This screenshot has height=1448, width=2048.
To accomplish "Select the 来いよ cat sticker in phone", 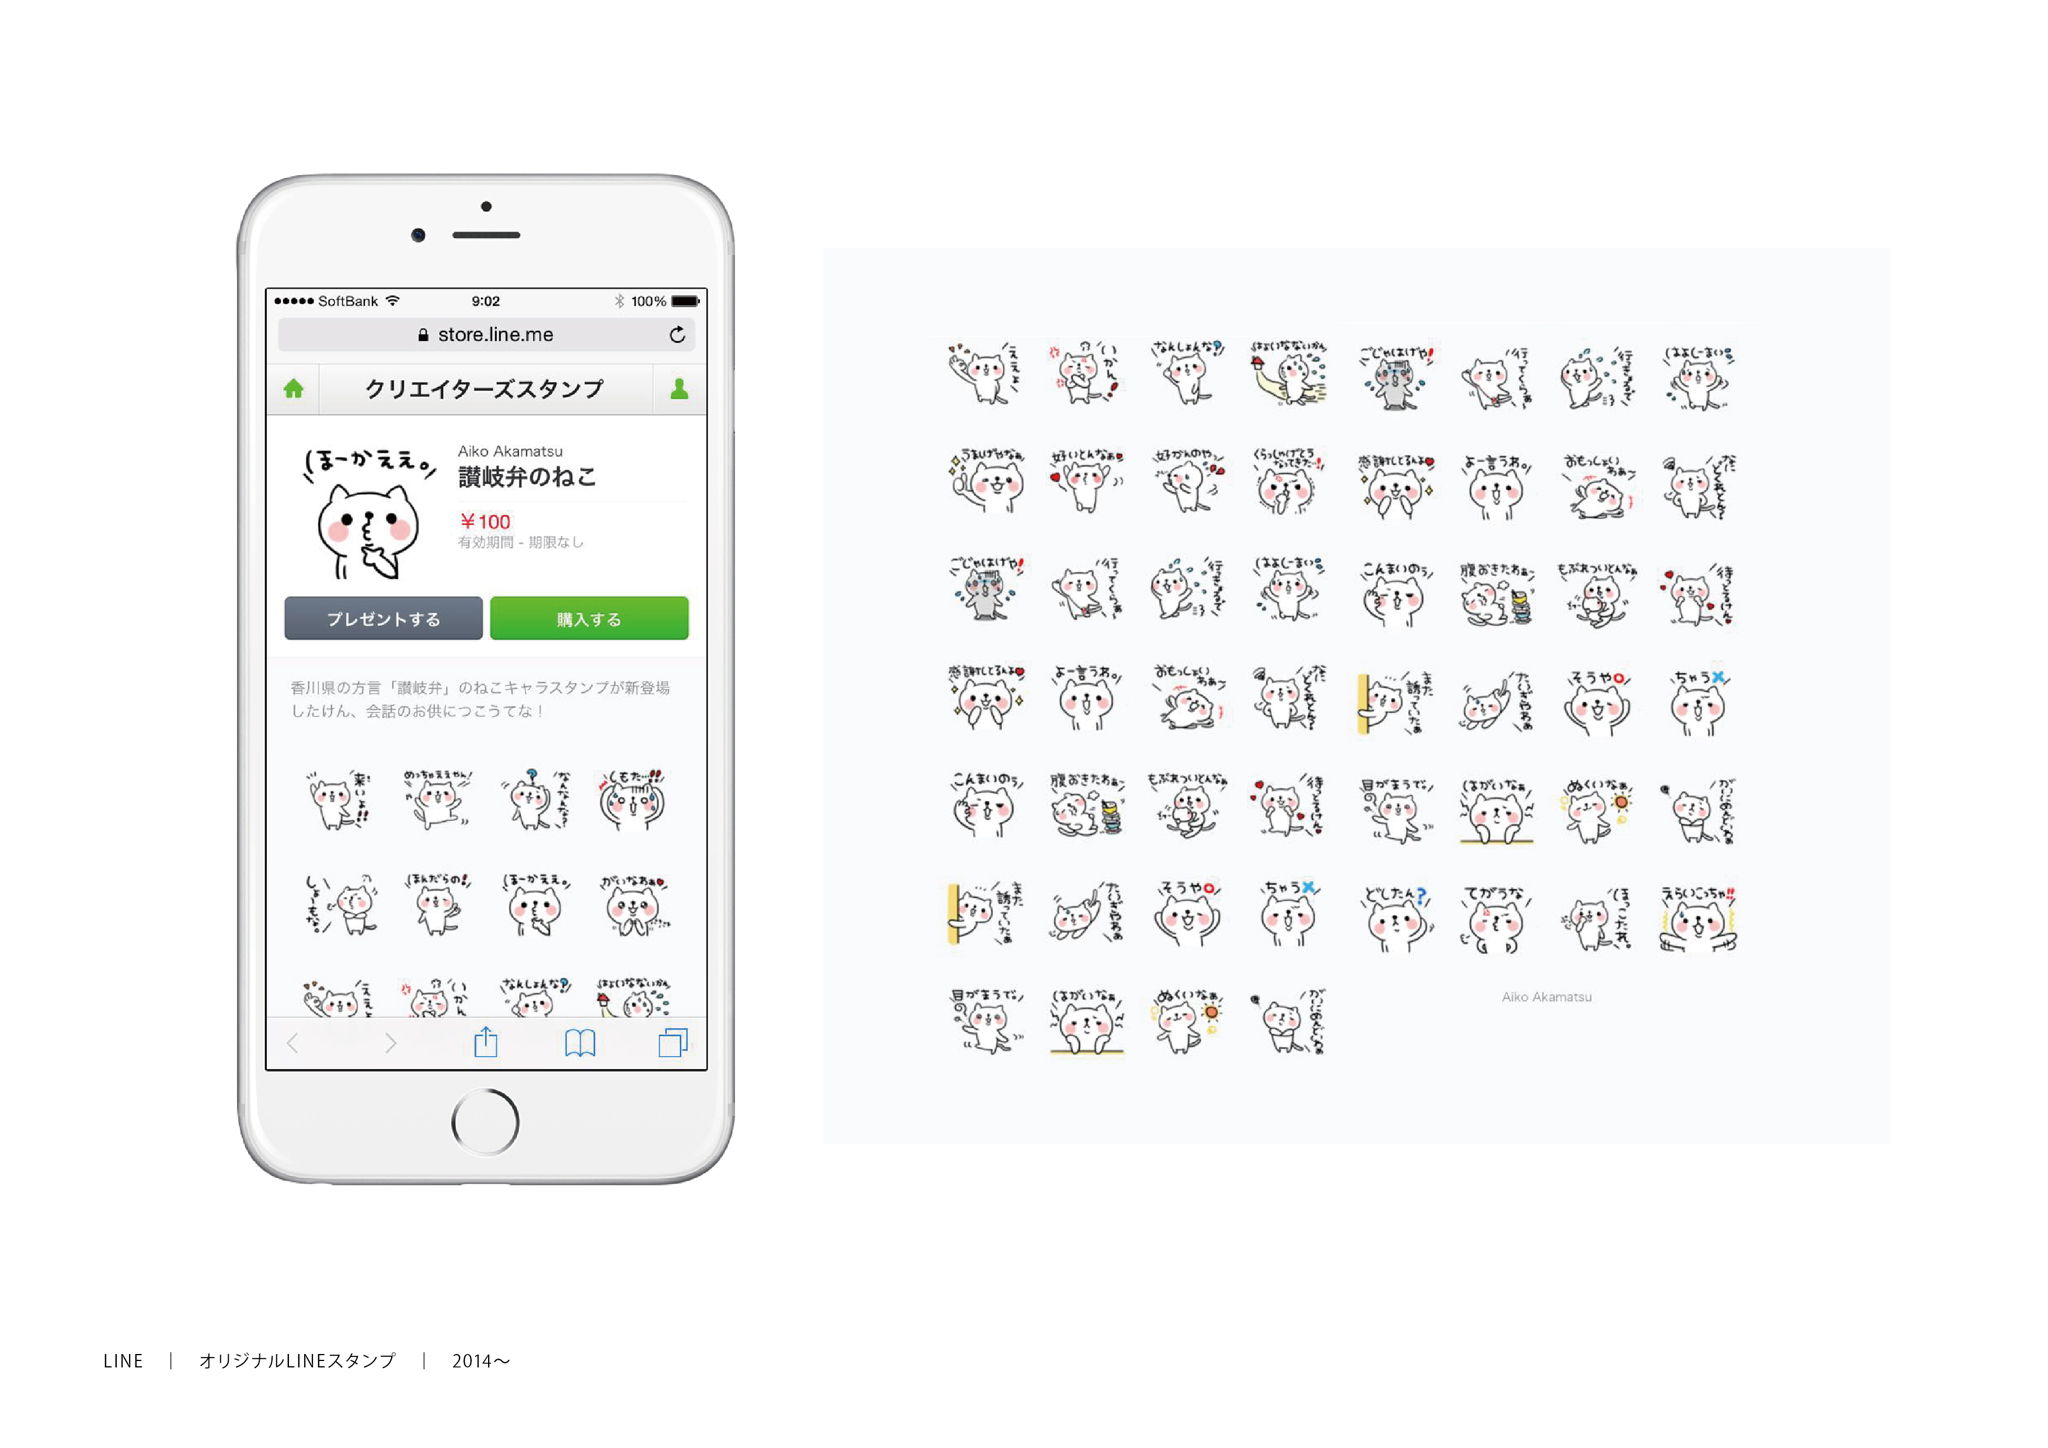I will [x=339, y=800].
